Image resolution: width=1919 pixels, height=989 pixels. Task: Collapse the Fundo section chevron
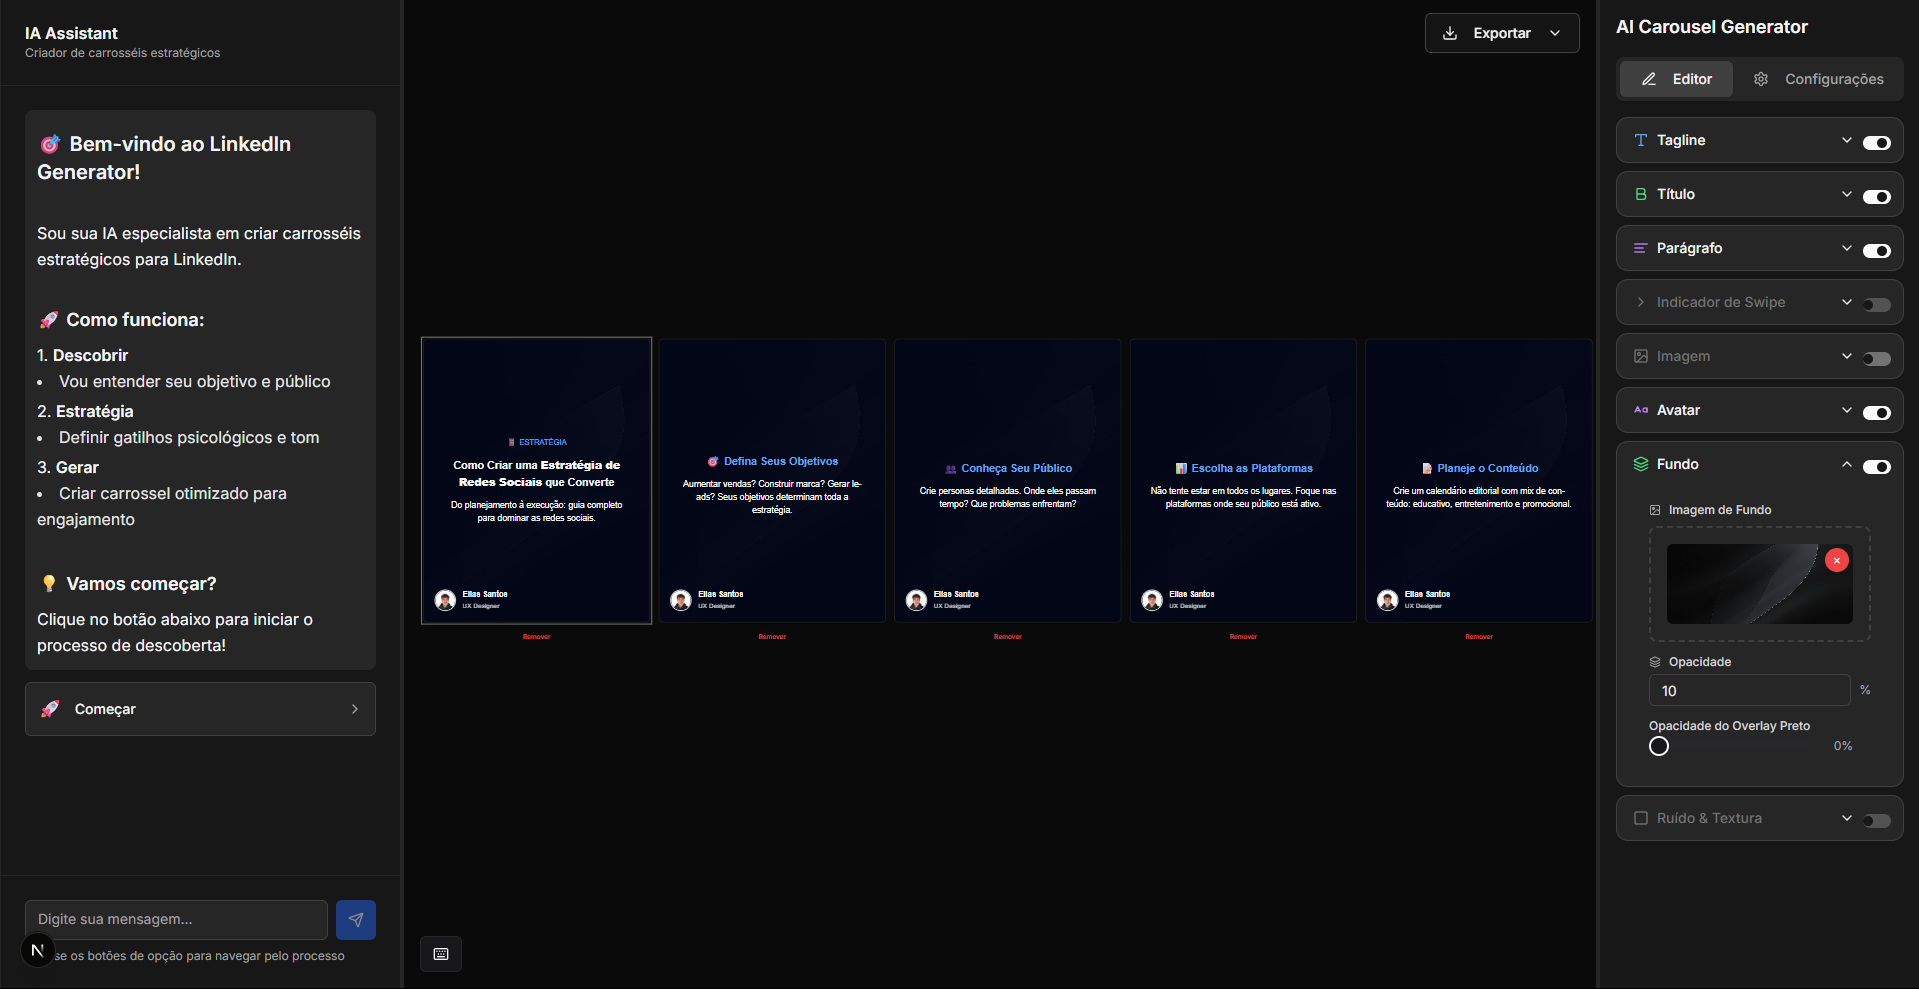(1846, 464)
